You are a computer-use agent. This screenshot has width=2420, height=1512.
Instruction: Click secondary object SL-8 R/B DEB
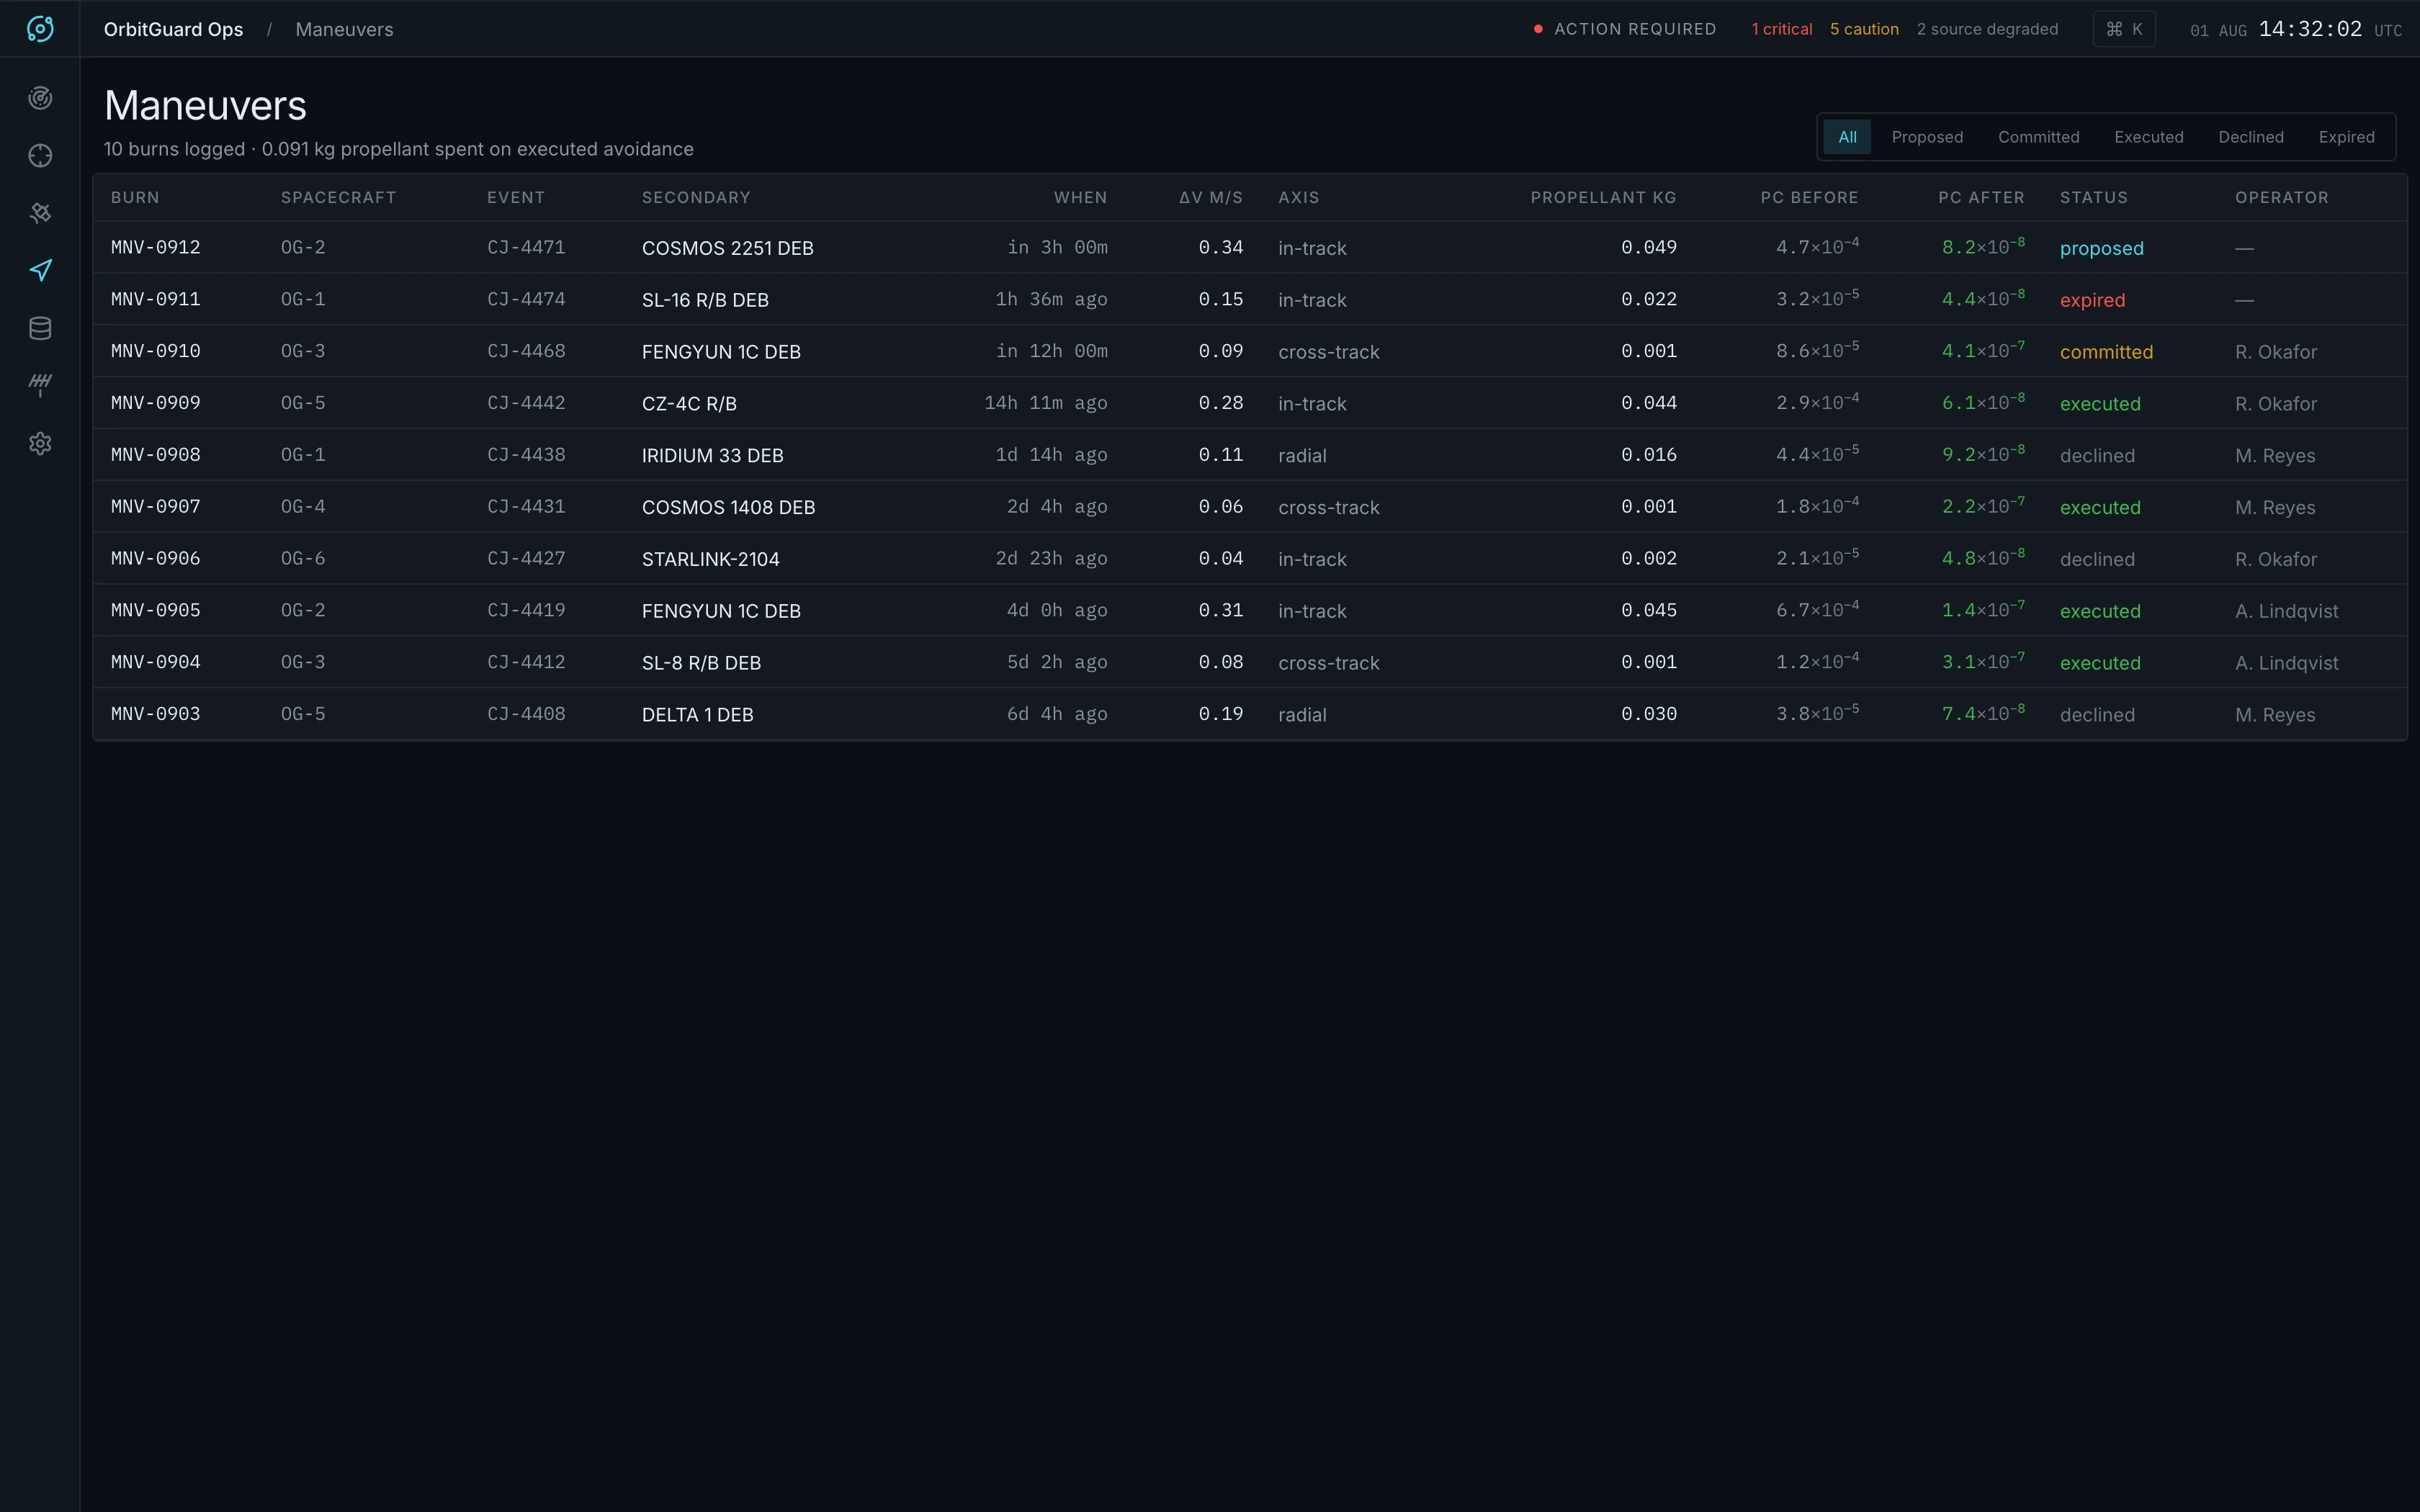tap(701, 663)
